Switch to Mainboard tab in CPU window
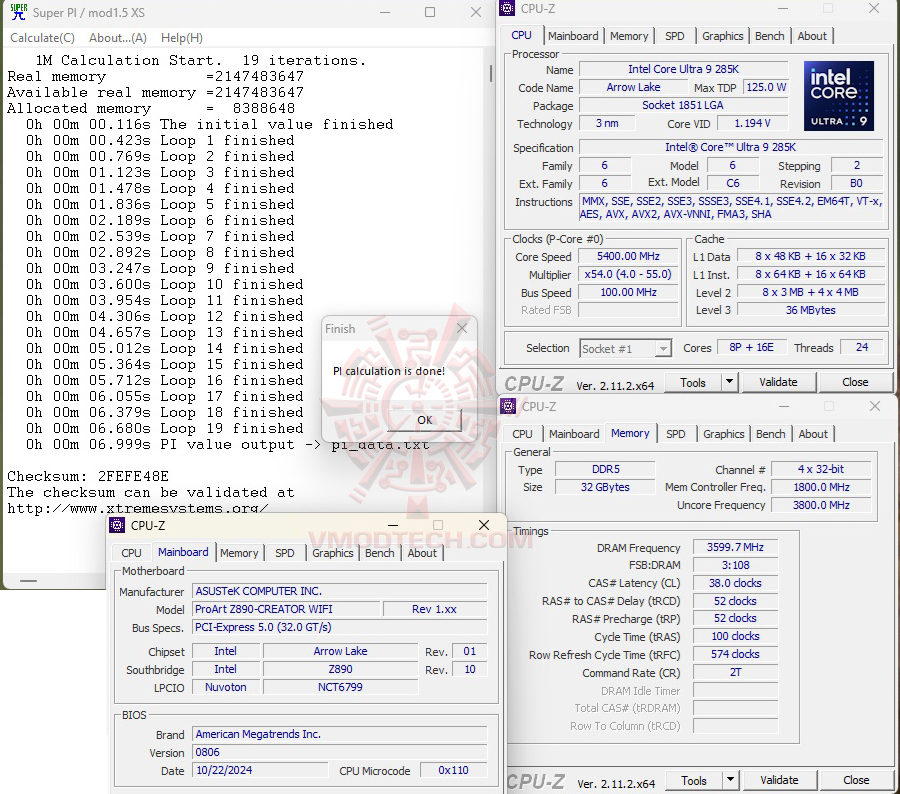The image size is (900, 794). pyautogui.click(x=573, y=36)
